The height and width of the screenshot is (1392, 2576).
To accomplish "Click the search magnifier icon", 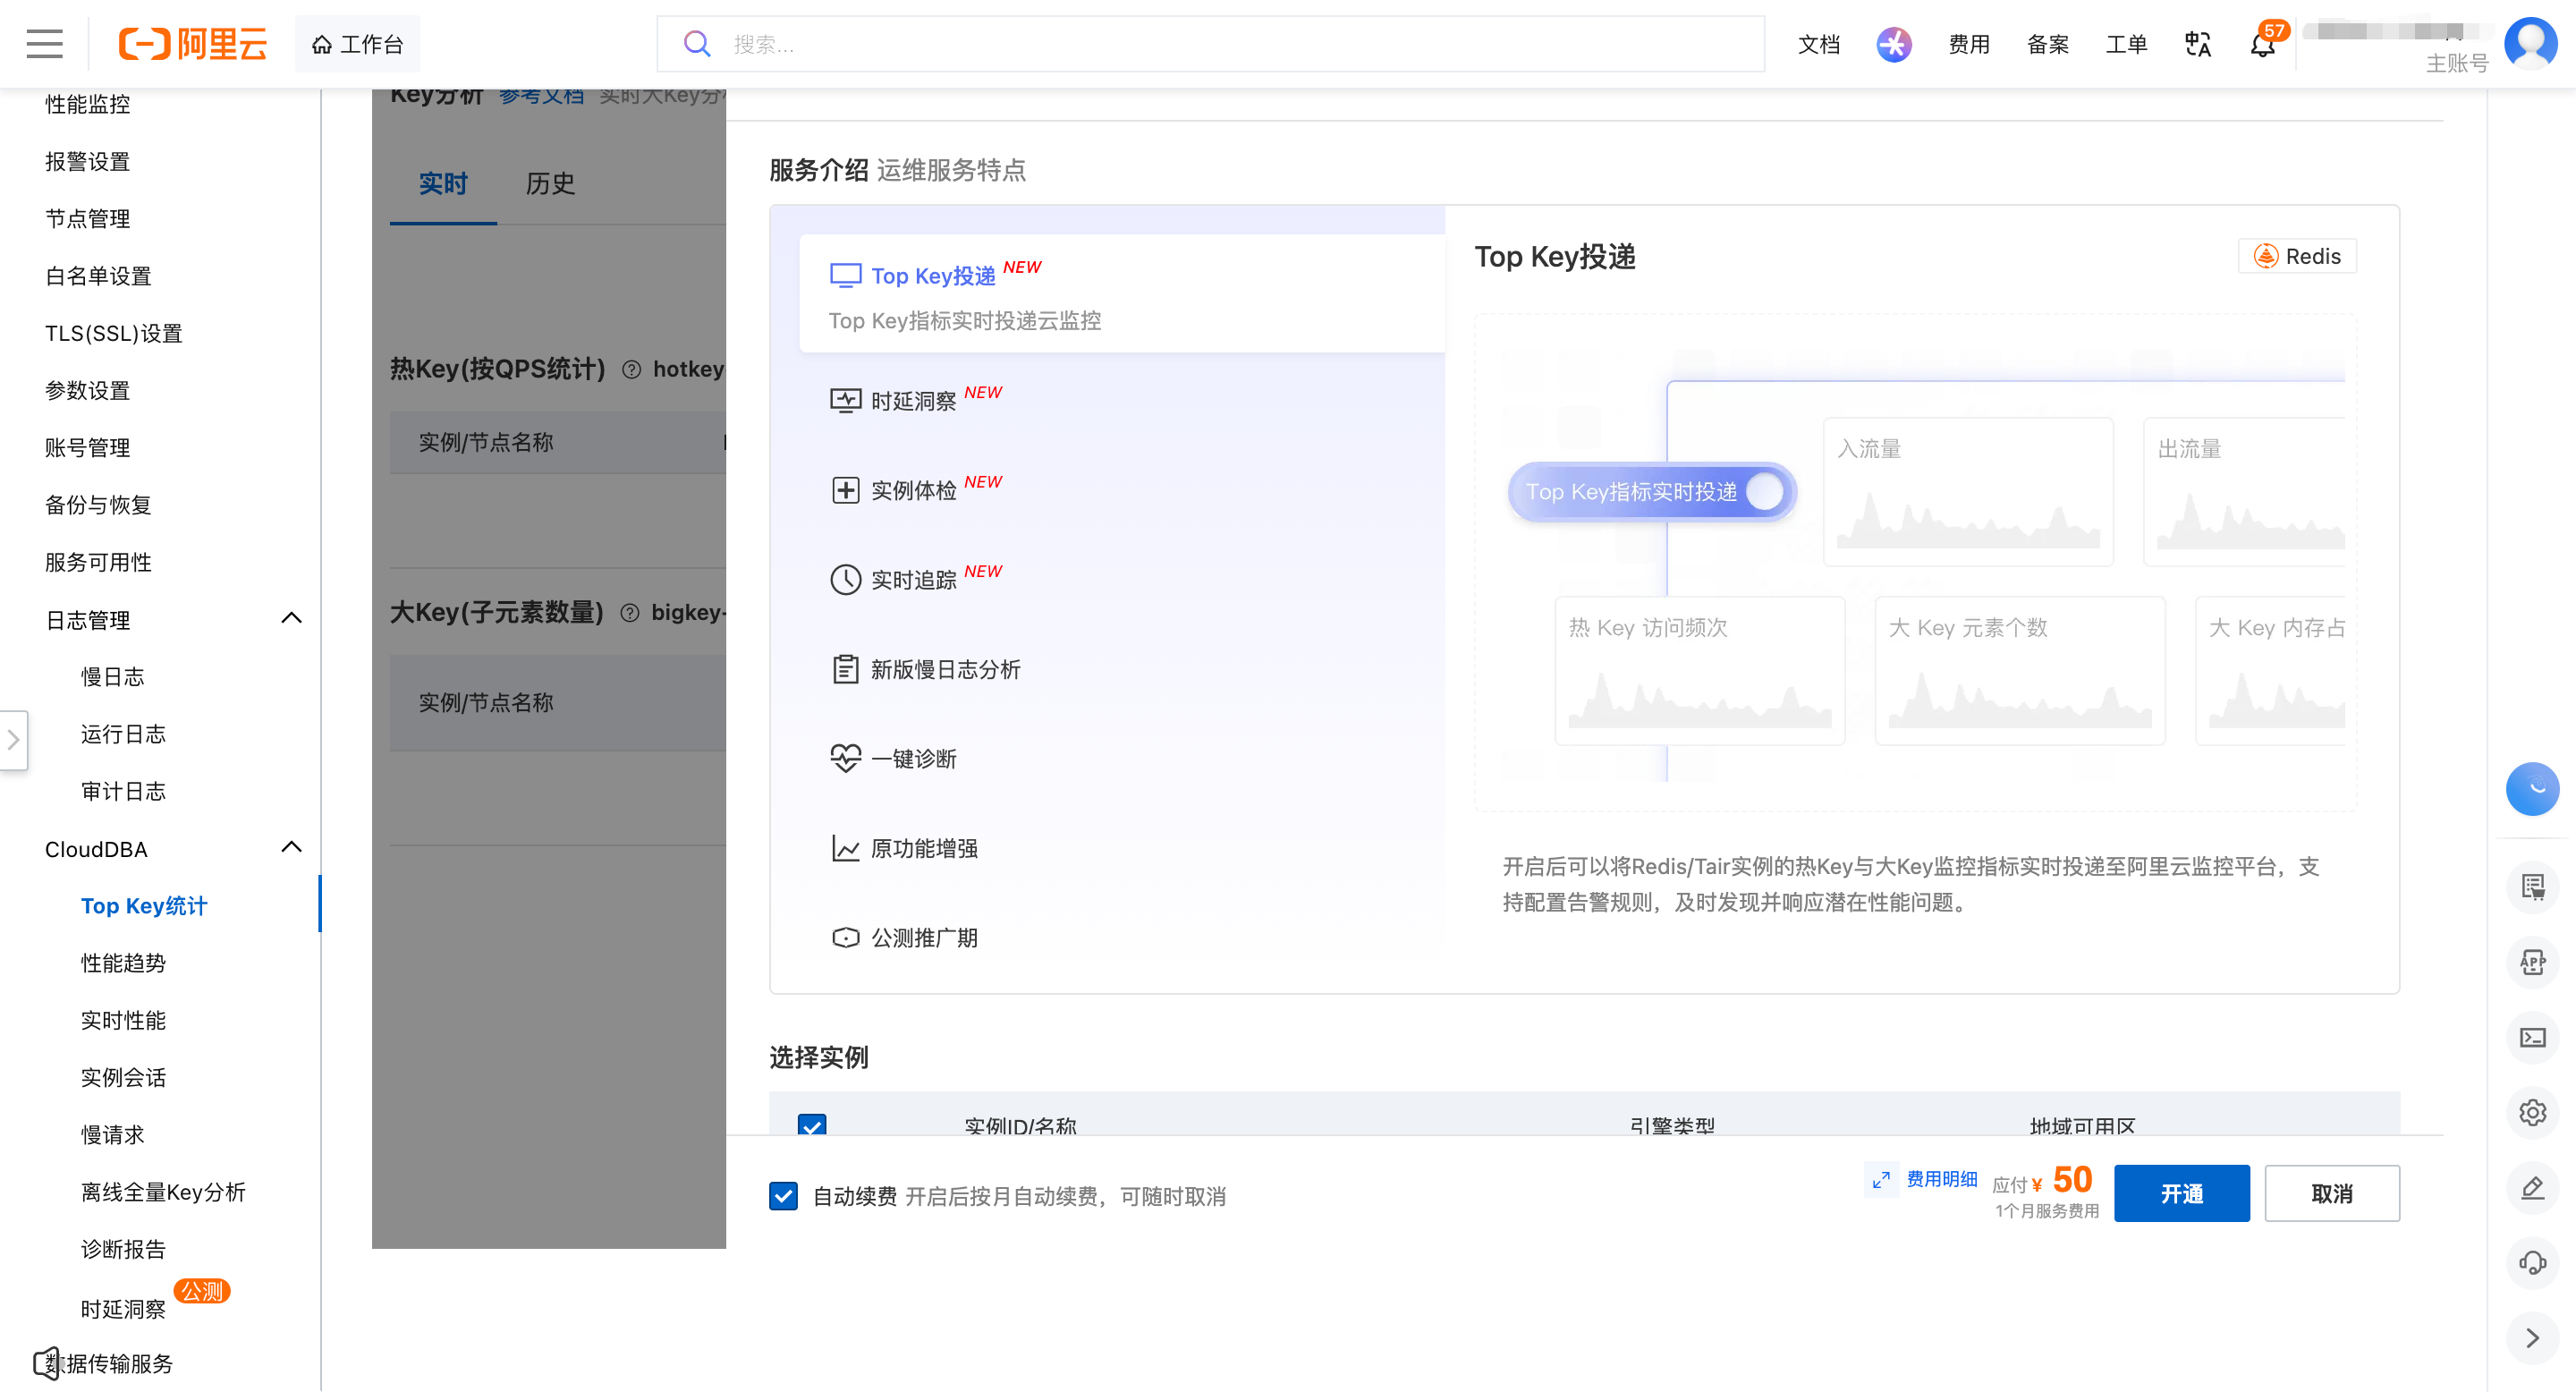I will click(x=697, y=44).
